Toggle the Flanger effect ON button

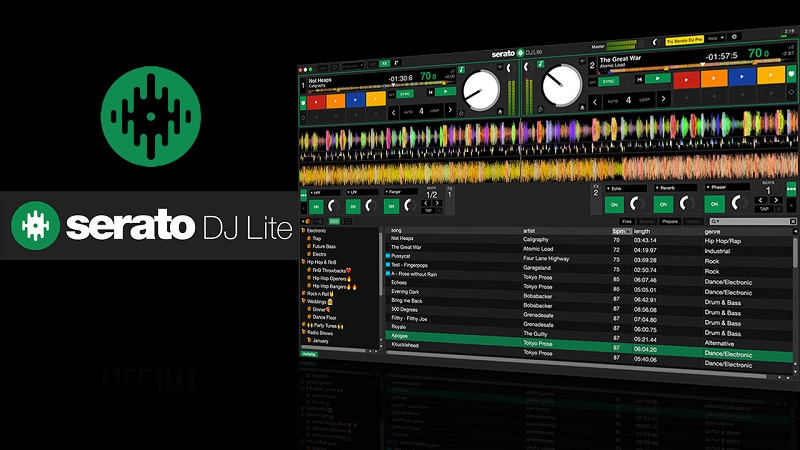point(391,206)
